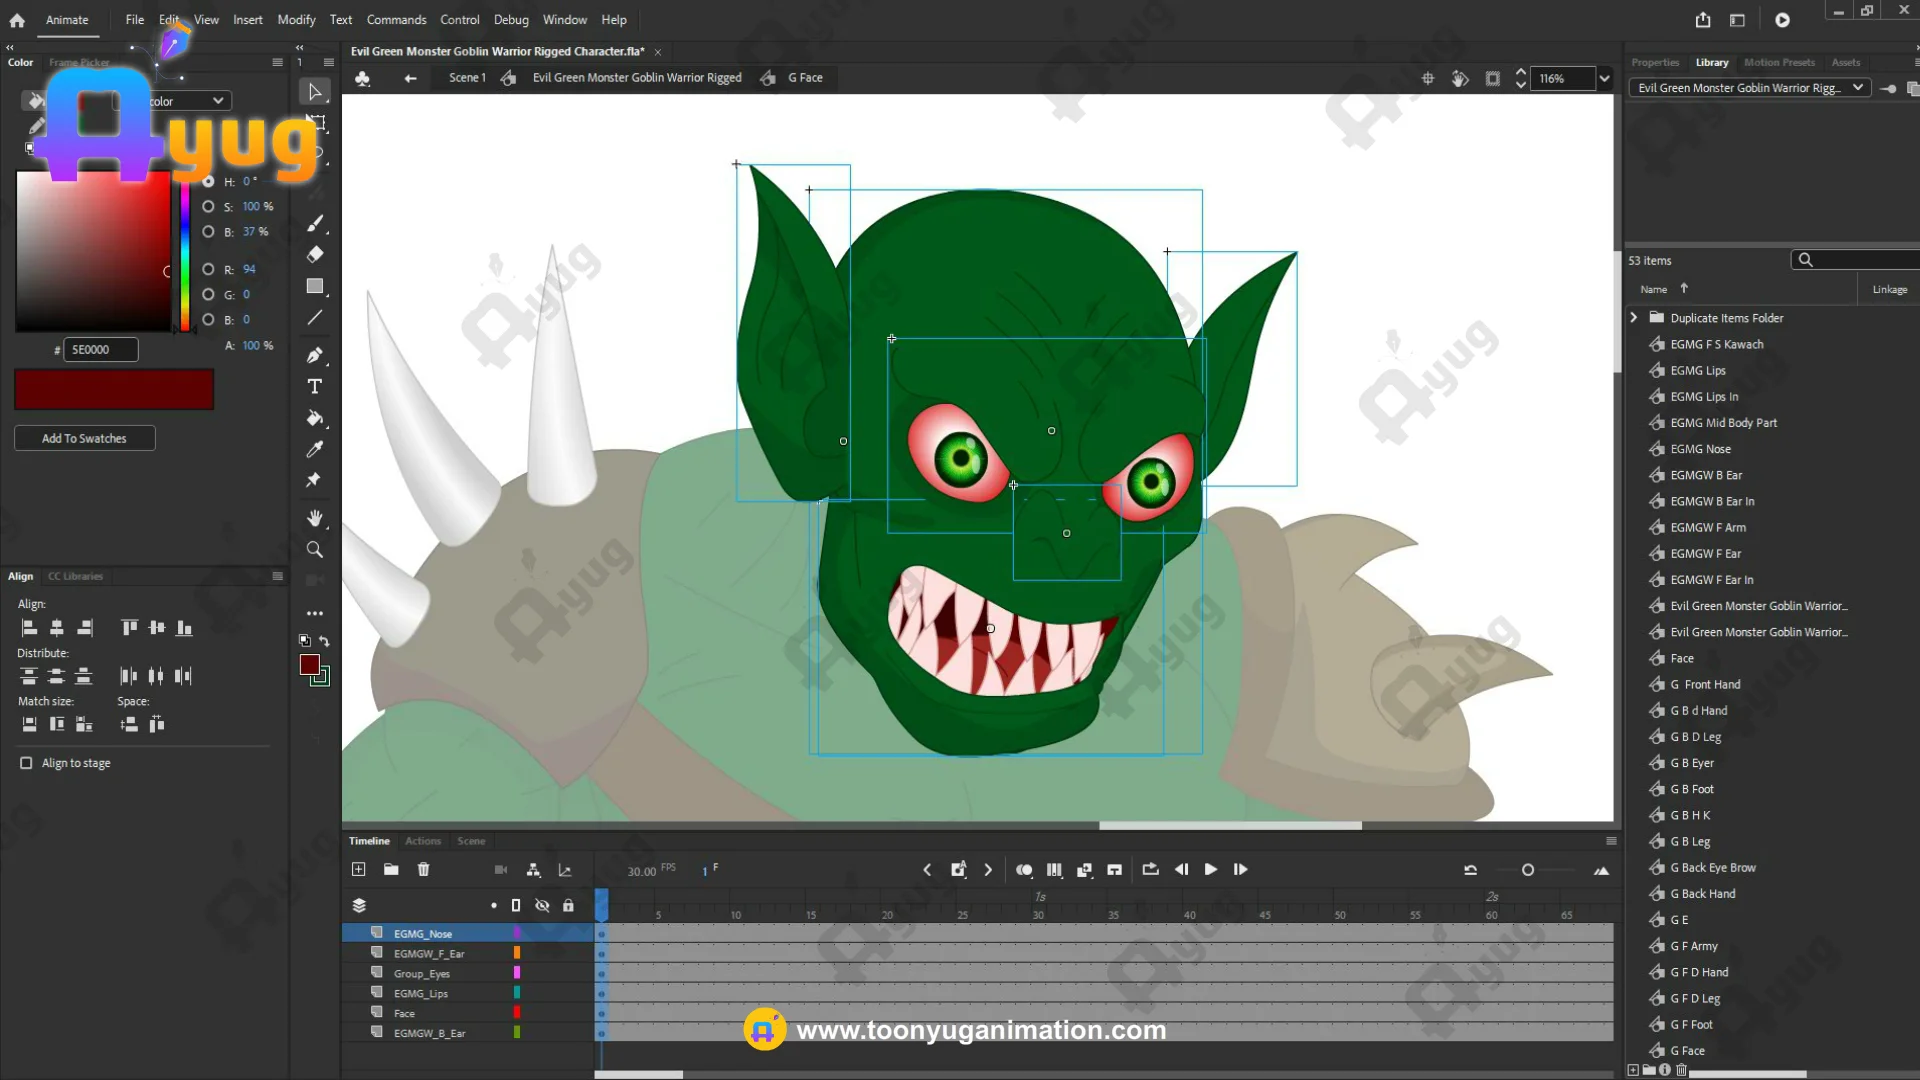Toggle hide all layers icon in timeline header
This screenshot has width=1920, height=1080.
pos(542,906)
